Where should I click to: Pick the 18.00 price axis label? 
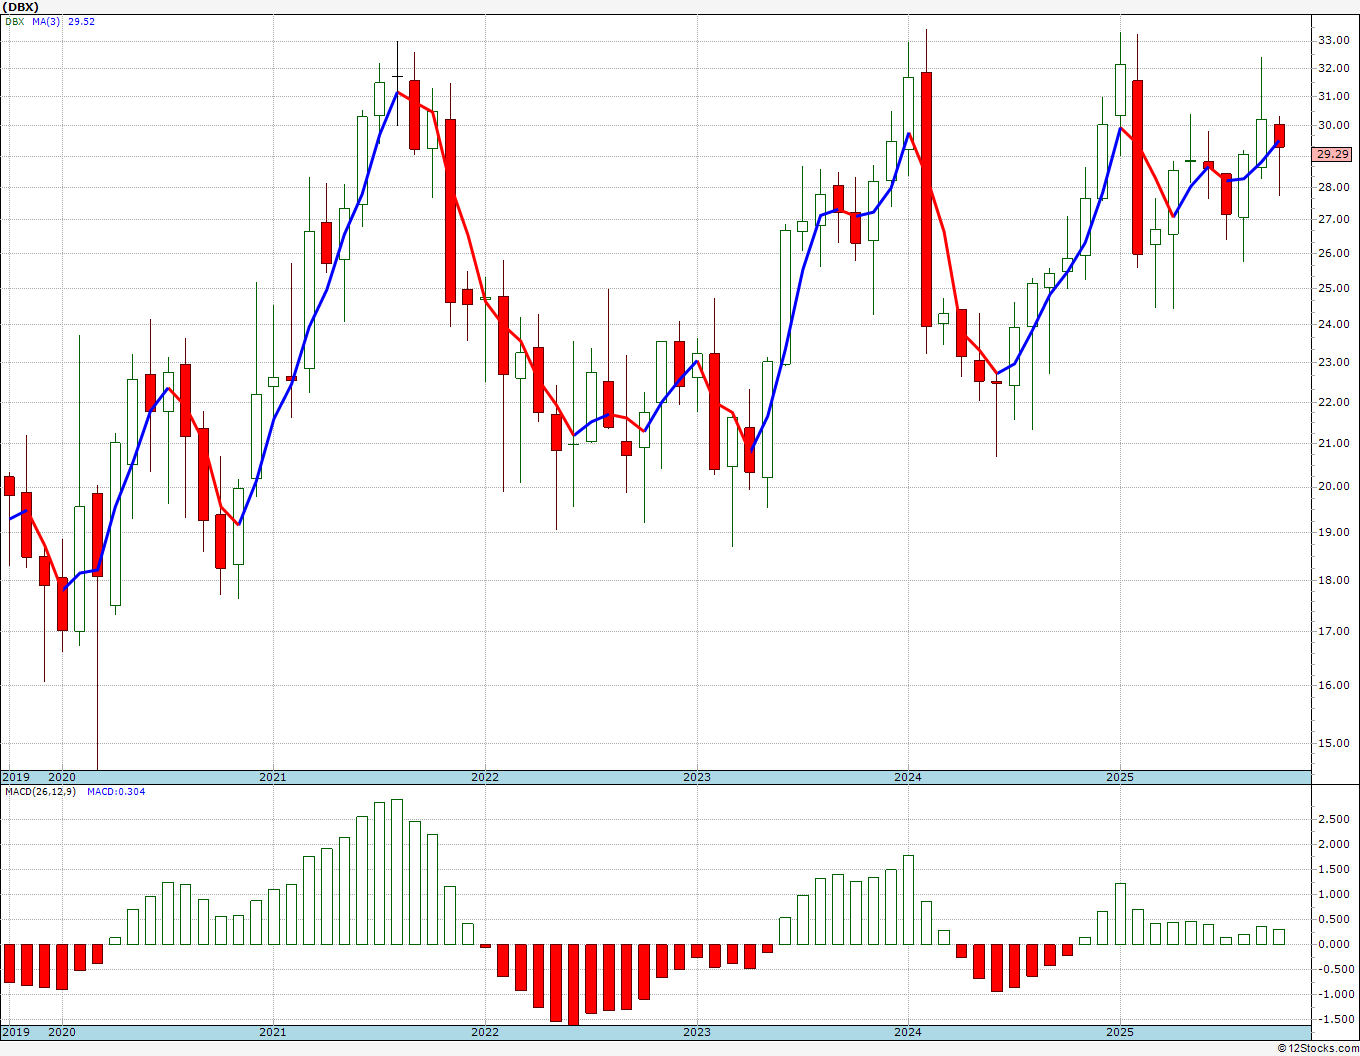pyautogui.click(x=1333, y=581)
